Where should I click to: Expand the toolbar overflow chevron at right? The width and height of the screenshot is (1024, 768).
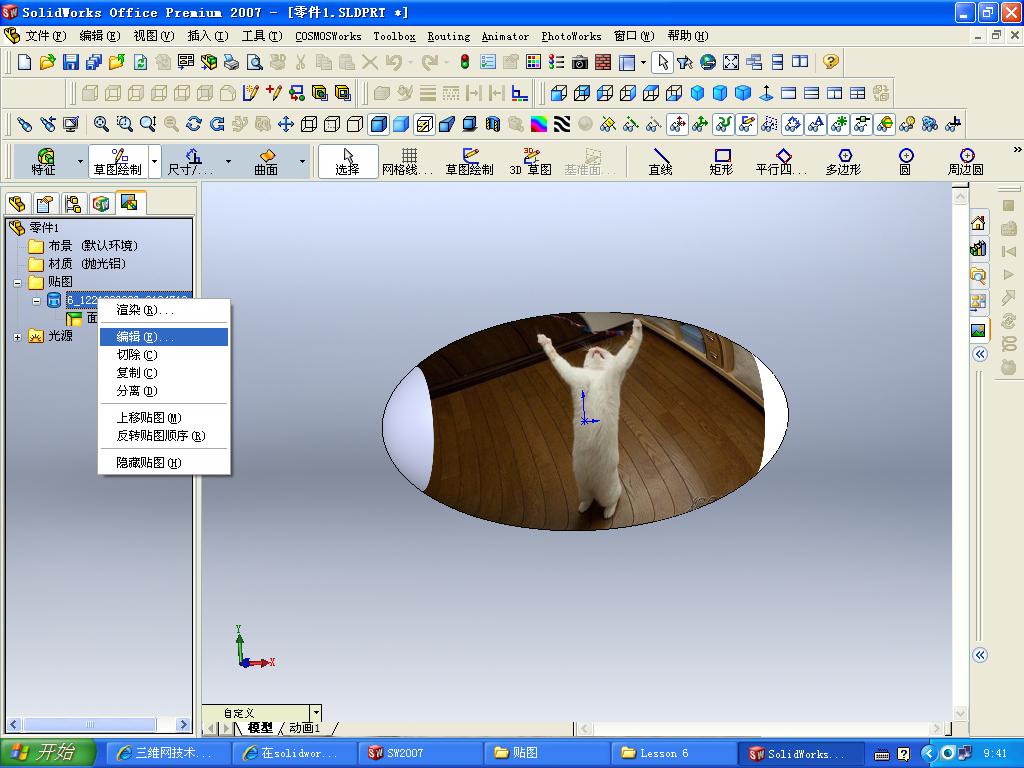[x=1016, y=150]
